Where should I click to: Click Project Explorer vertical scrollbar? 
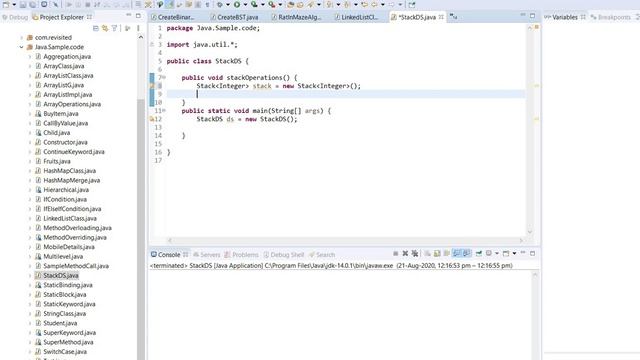tap(141, 229)
